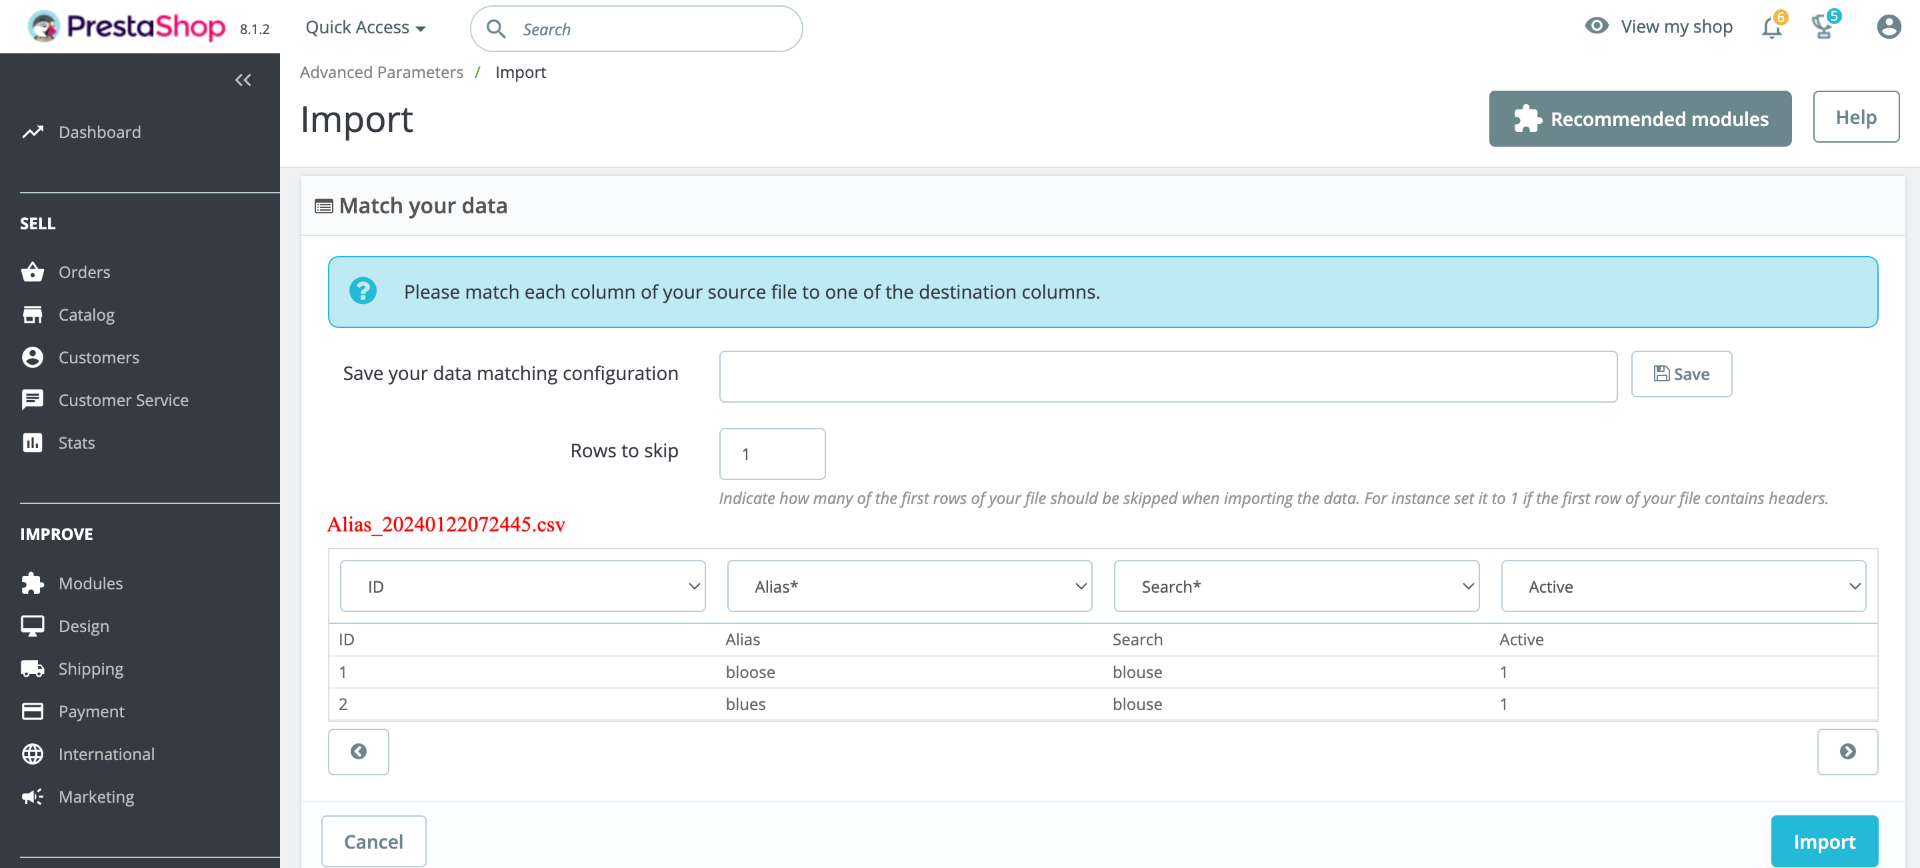Open the Orders menu
The image size is (1920, 868).
85,272
